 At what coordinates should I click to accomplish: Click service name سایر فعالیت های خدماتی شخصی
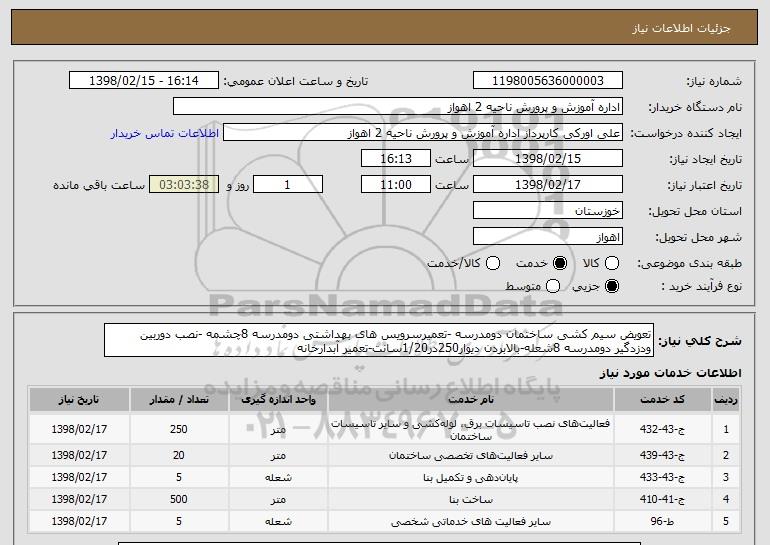click(470, 522)
